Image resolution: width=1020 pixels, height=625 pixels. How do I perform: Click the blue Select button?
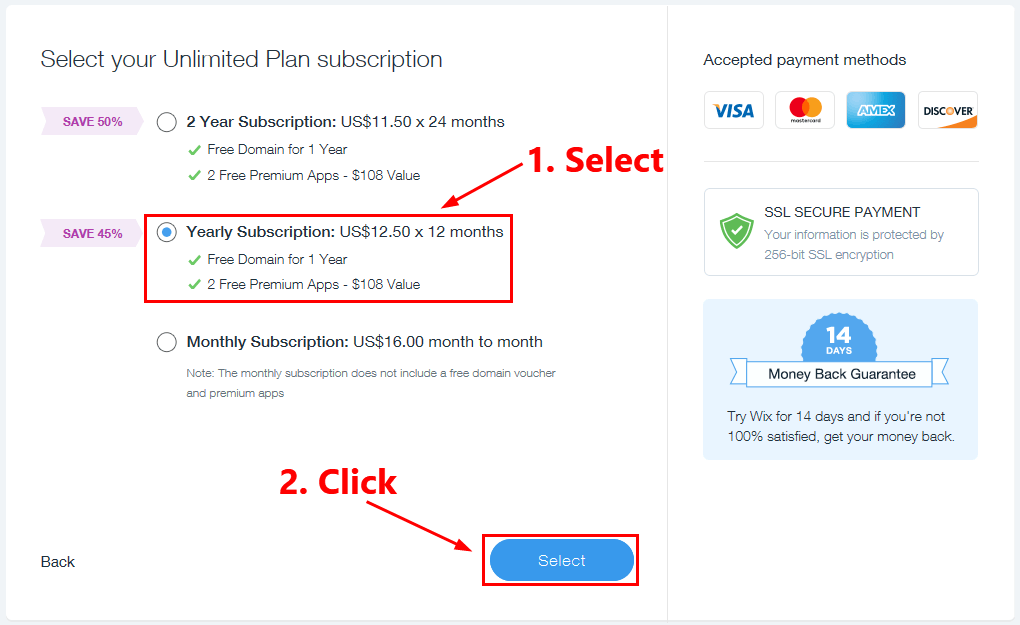[561, 560]
